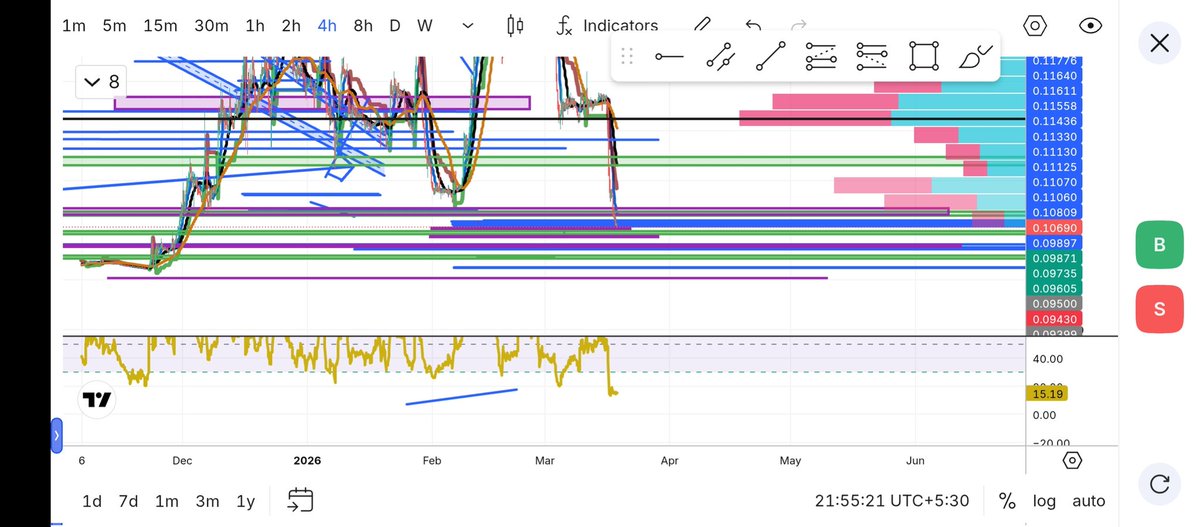
Task: Collapse the indicator legend showing 8
Action: coord(100,82)
